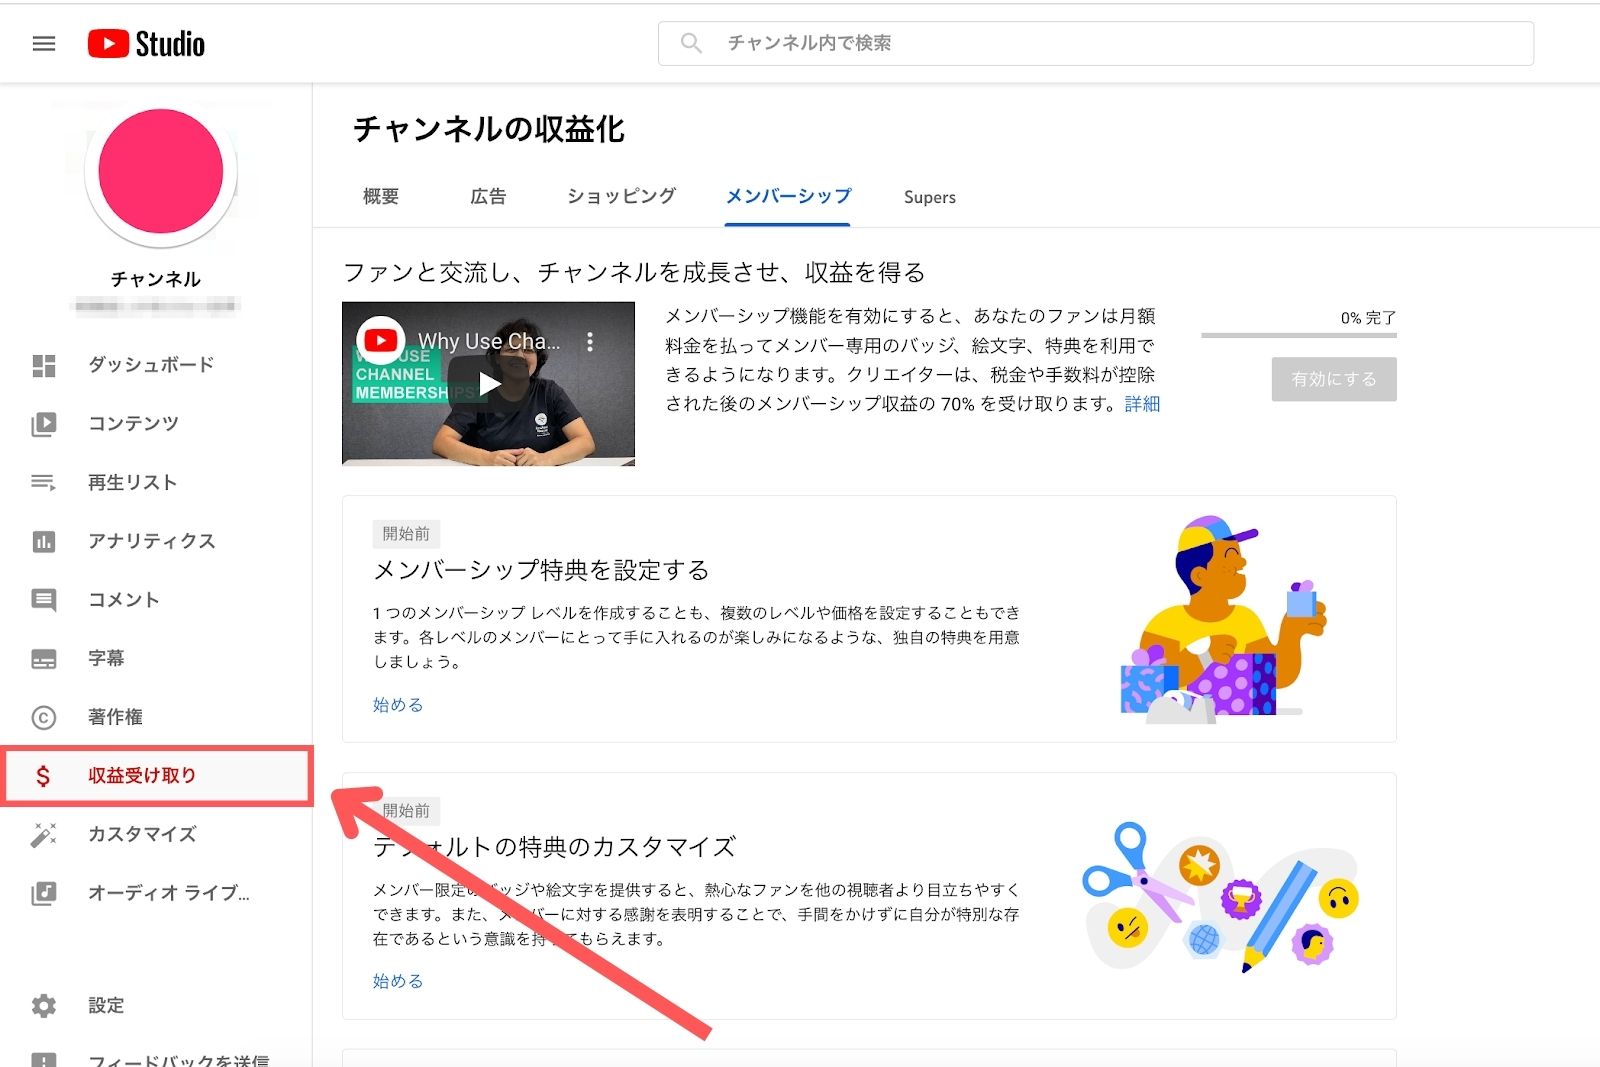The image size is (1600, 1067).
Task: Open the コンテンツ content icon
Action: pyautogui.click(x=44, y=424)
